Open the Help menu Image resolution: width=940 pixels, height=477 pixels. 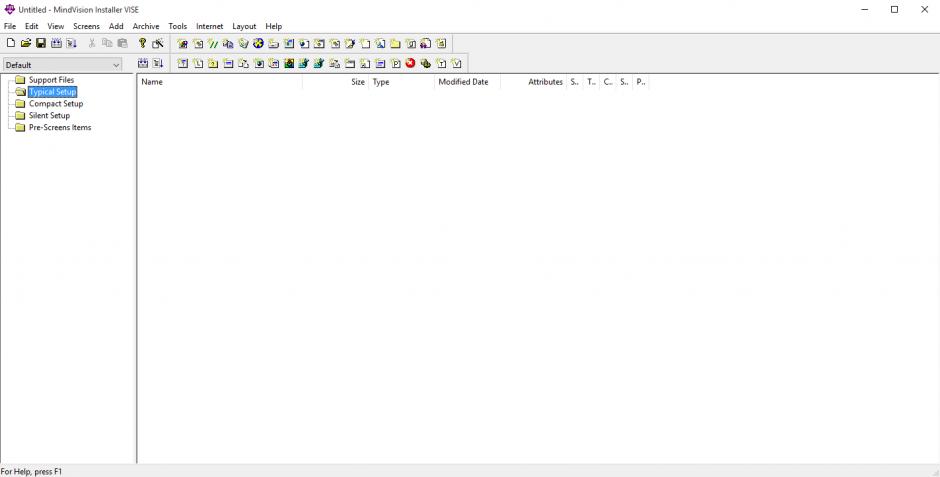(x=273, y=26)
